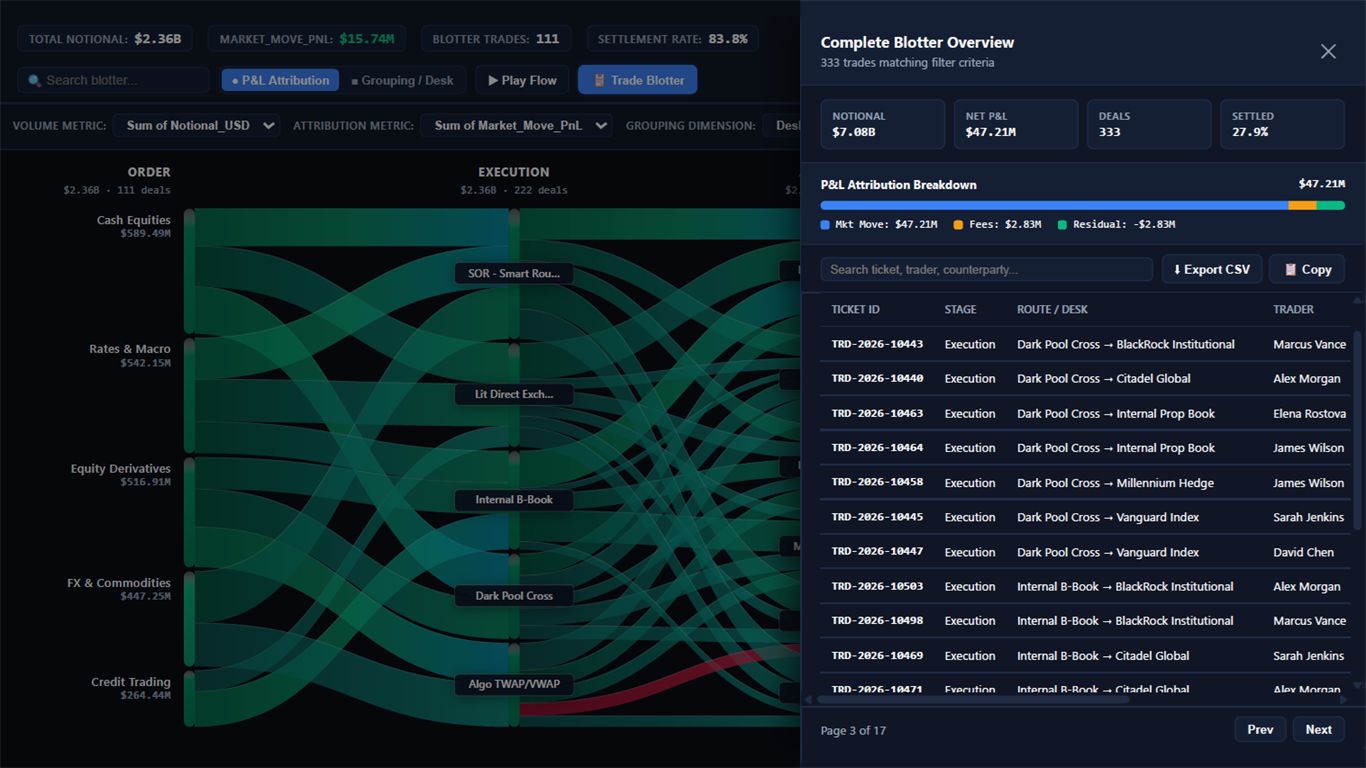Select ticket TRD-2026-10503 row
1366x768 pixels.
(x=1083, y=586)
